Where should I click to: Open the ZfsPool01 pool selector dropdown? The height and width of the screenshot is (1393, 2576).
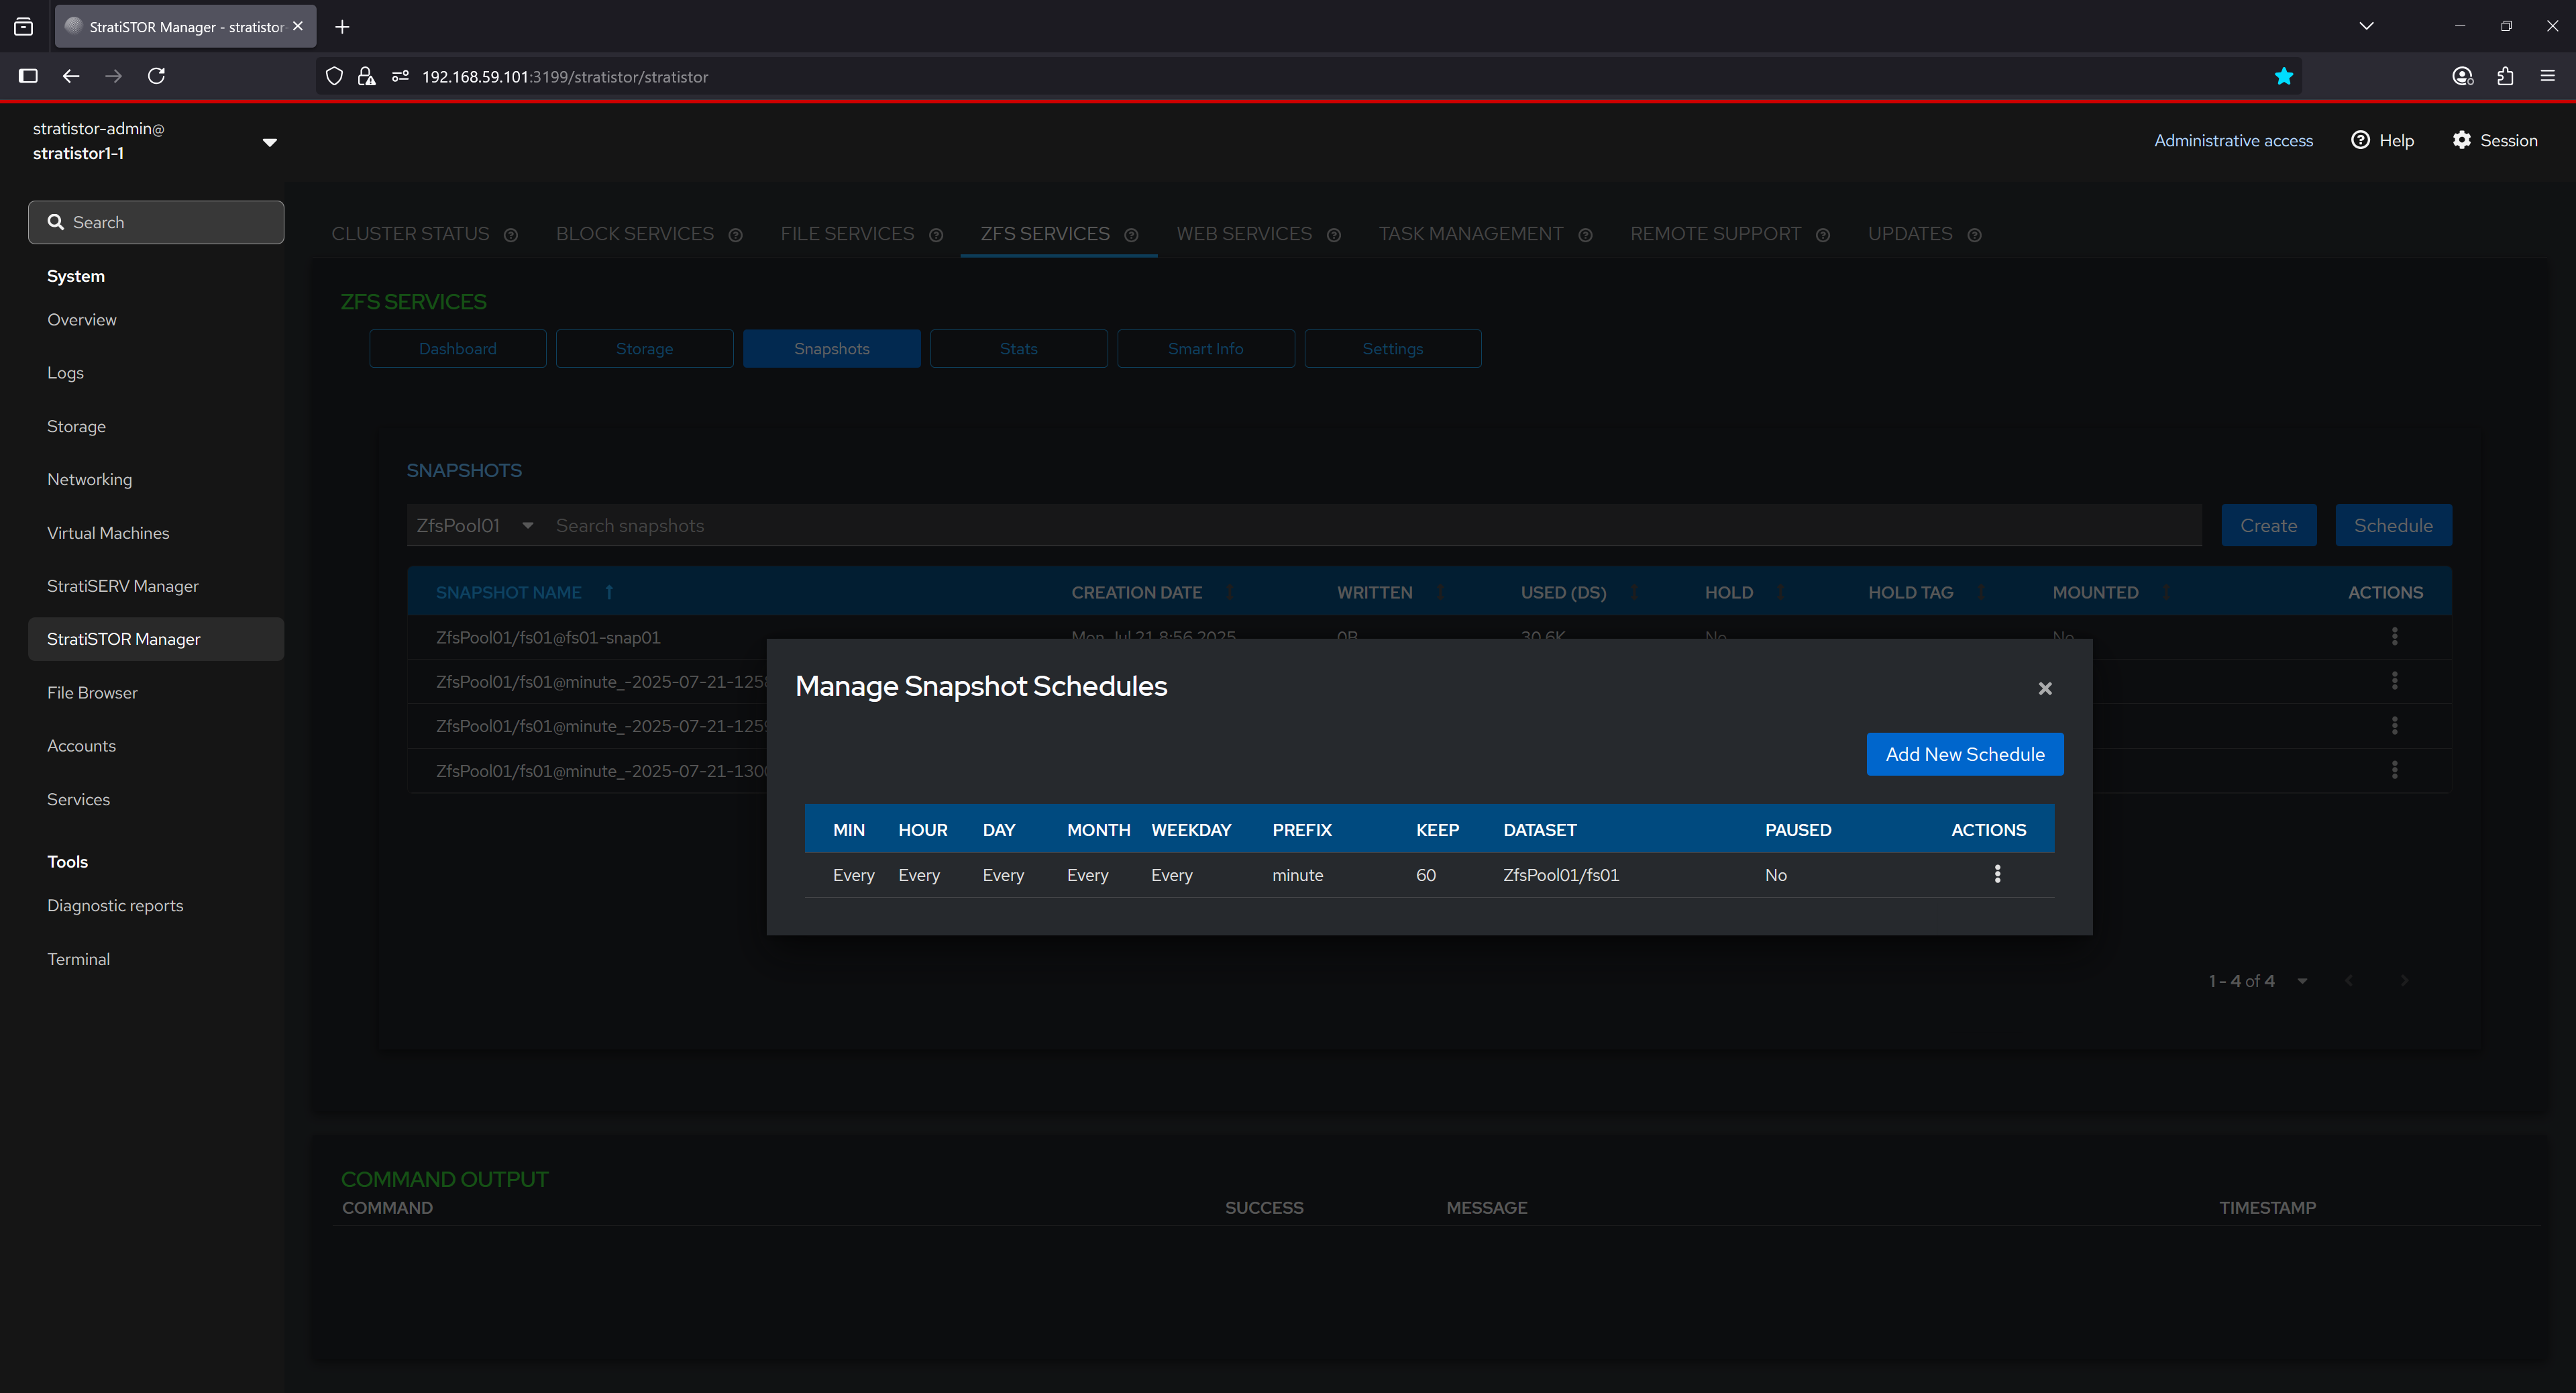(x=475, y=525)
